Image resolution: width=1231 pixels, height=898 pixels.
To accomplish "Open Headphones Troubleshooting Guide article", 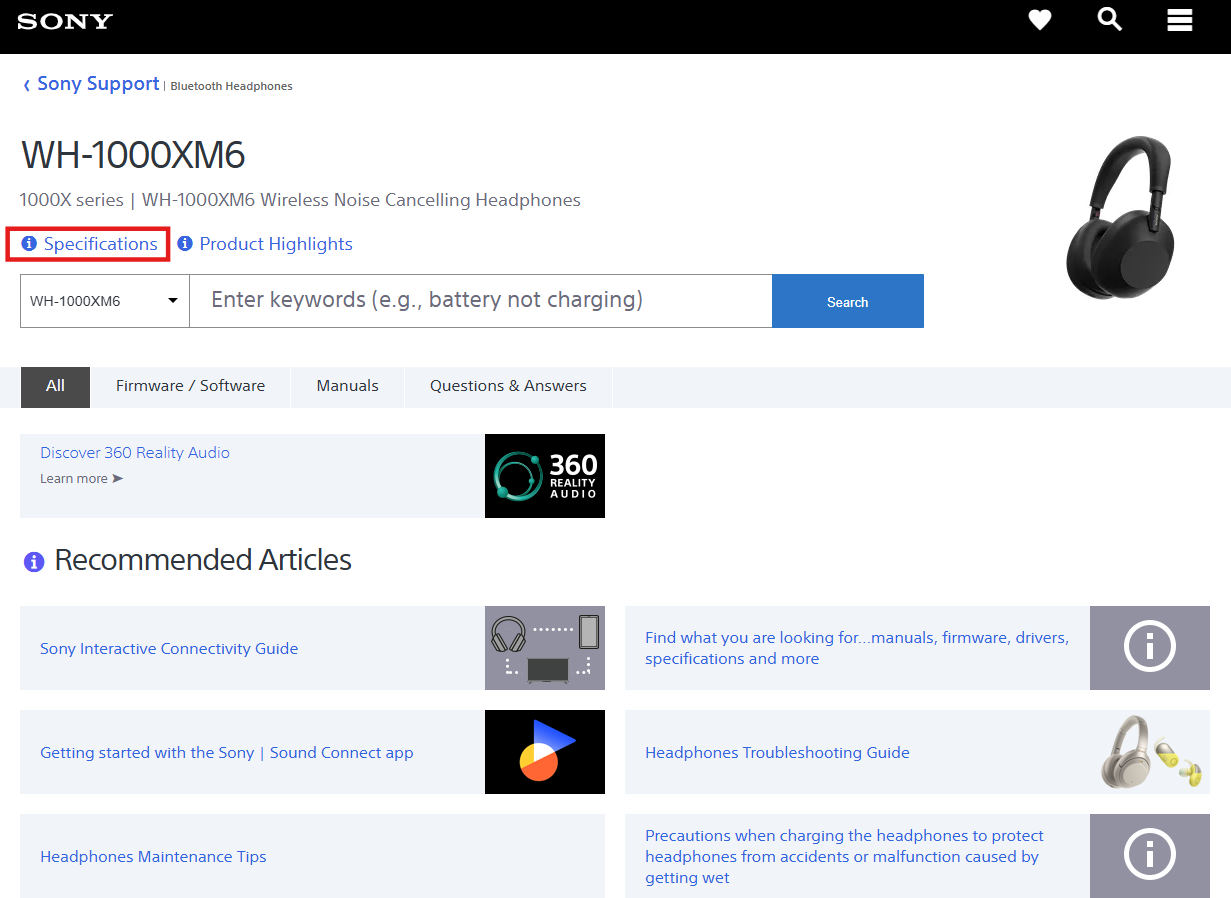I will (777, 753).
